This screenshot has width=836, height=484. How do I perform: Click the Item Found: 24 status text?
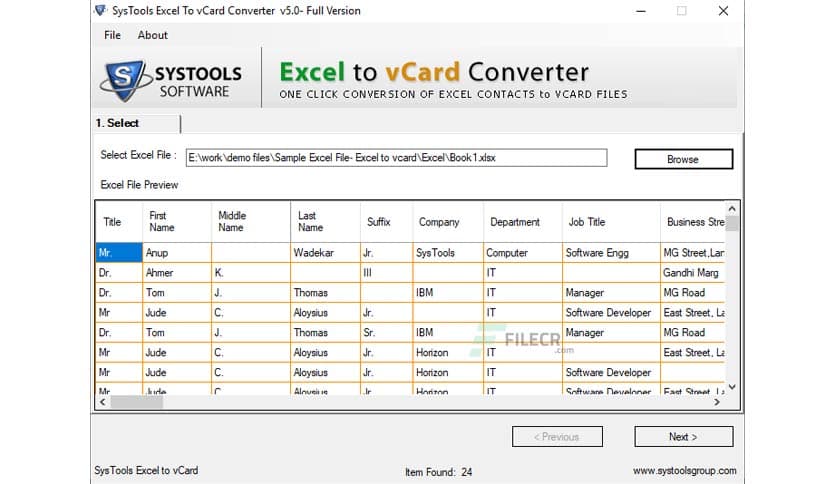point(438,472)
